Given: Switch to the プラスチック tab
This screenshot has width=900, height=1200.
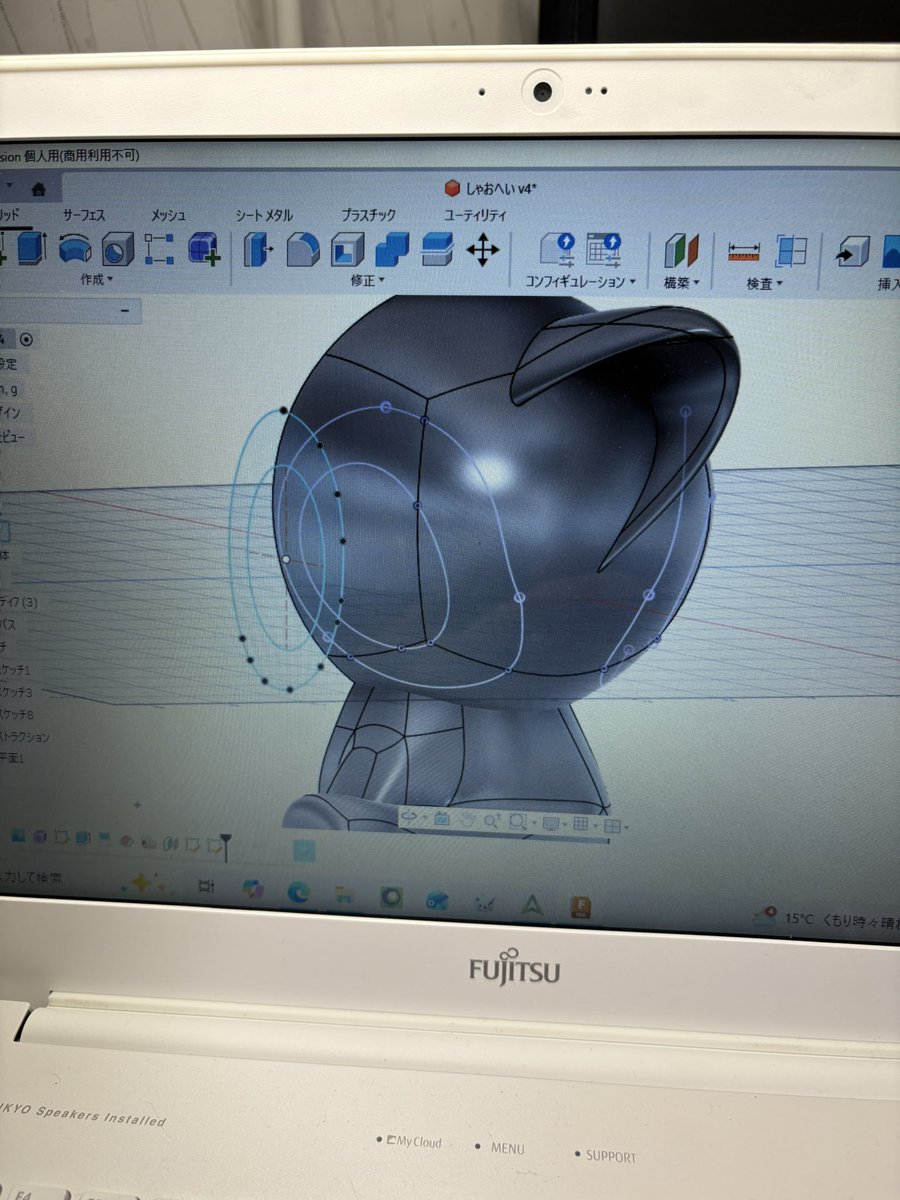Looking at the screenshot, I should click(368, 215).
